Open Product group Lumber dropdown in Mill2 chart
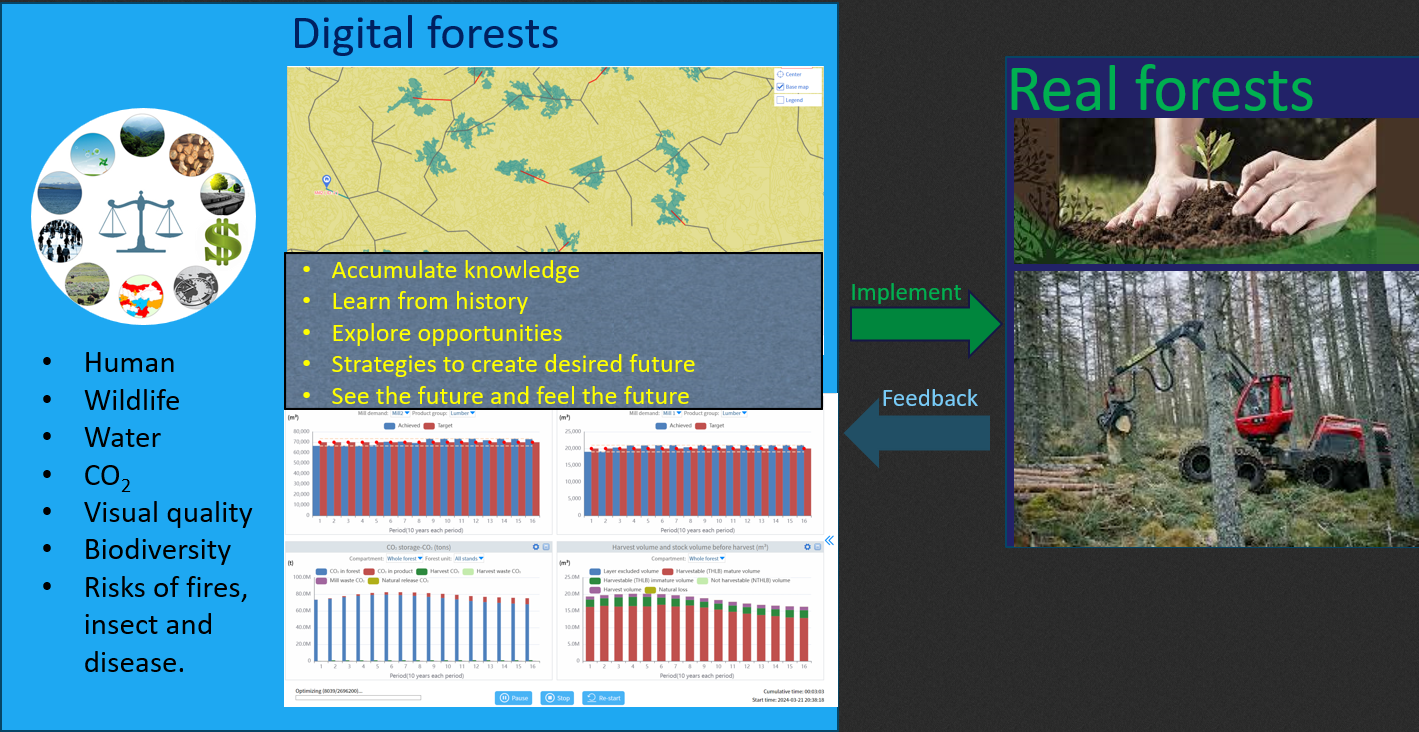The height and width of the screenshot is (732, 1419). point(460,412)
